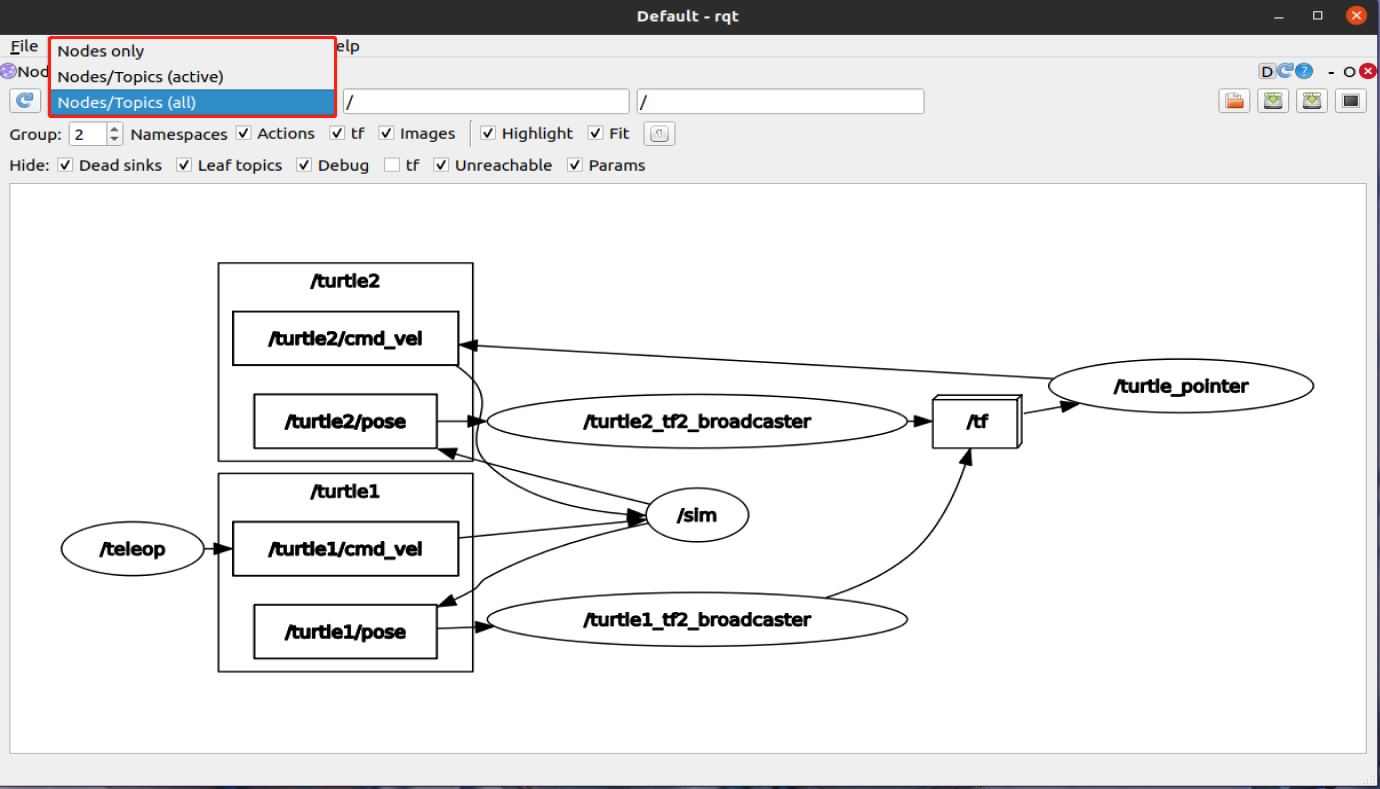Click the D dock-widget button
Viewport: 1380px width, 789px height.
1267,71
